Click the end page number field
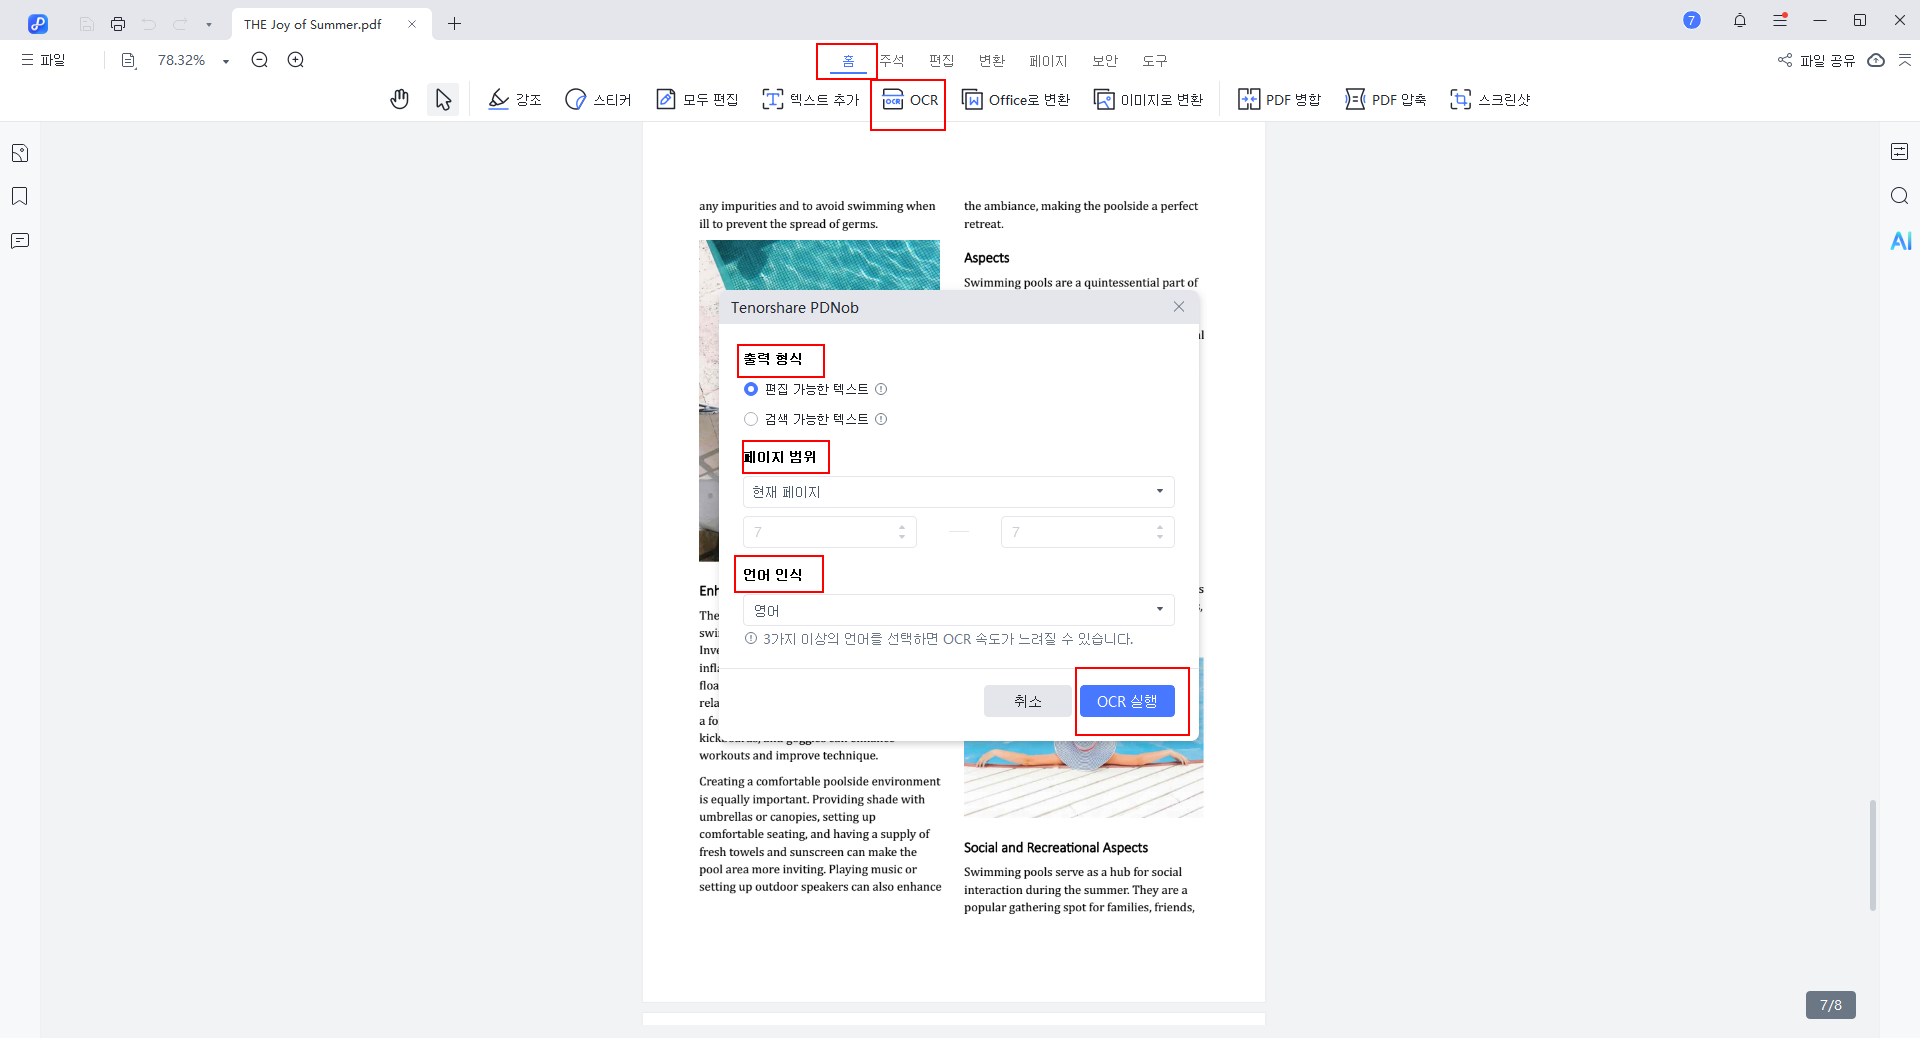The image size is (1920, 1038). [x=1087, y=532]
